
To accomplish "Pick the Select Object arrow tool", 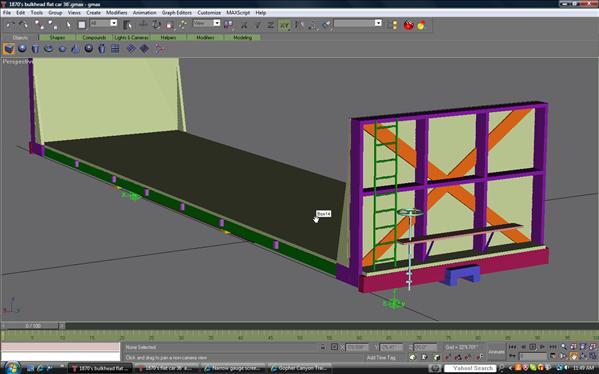I will tap(68, 25).
